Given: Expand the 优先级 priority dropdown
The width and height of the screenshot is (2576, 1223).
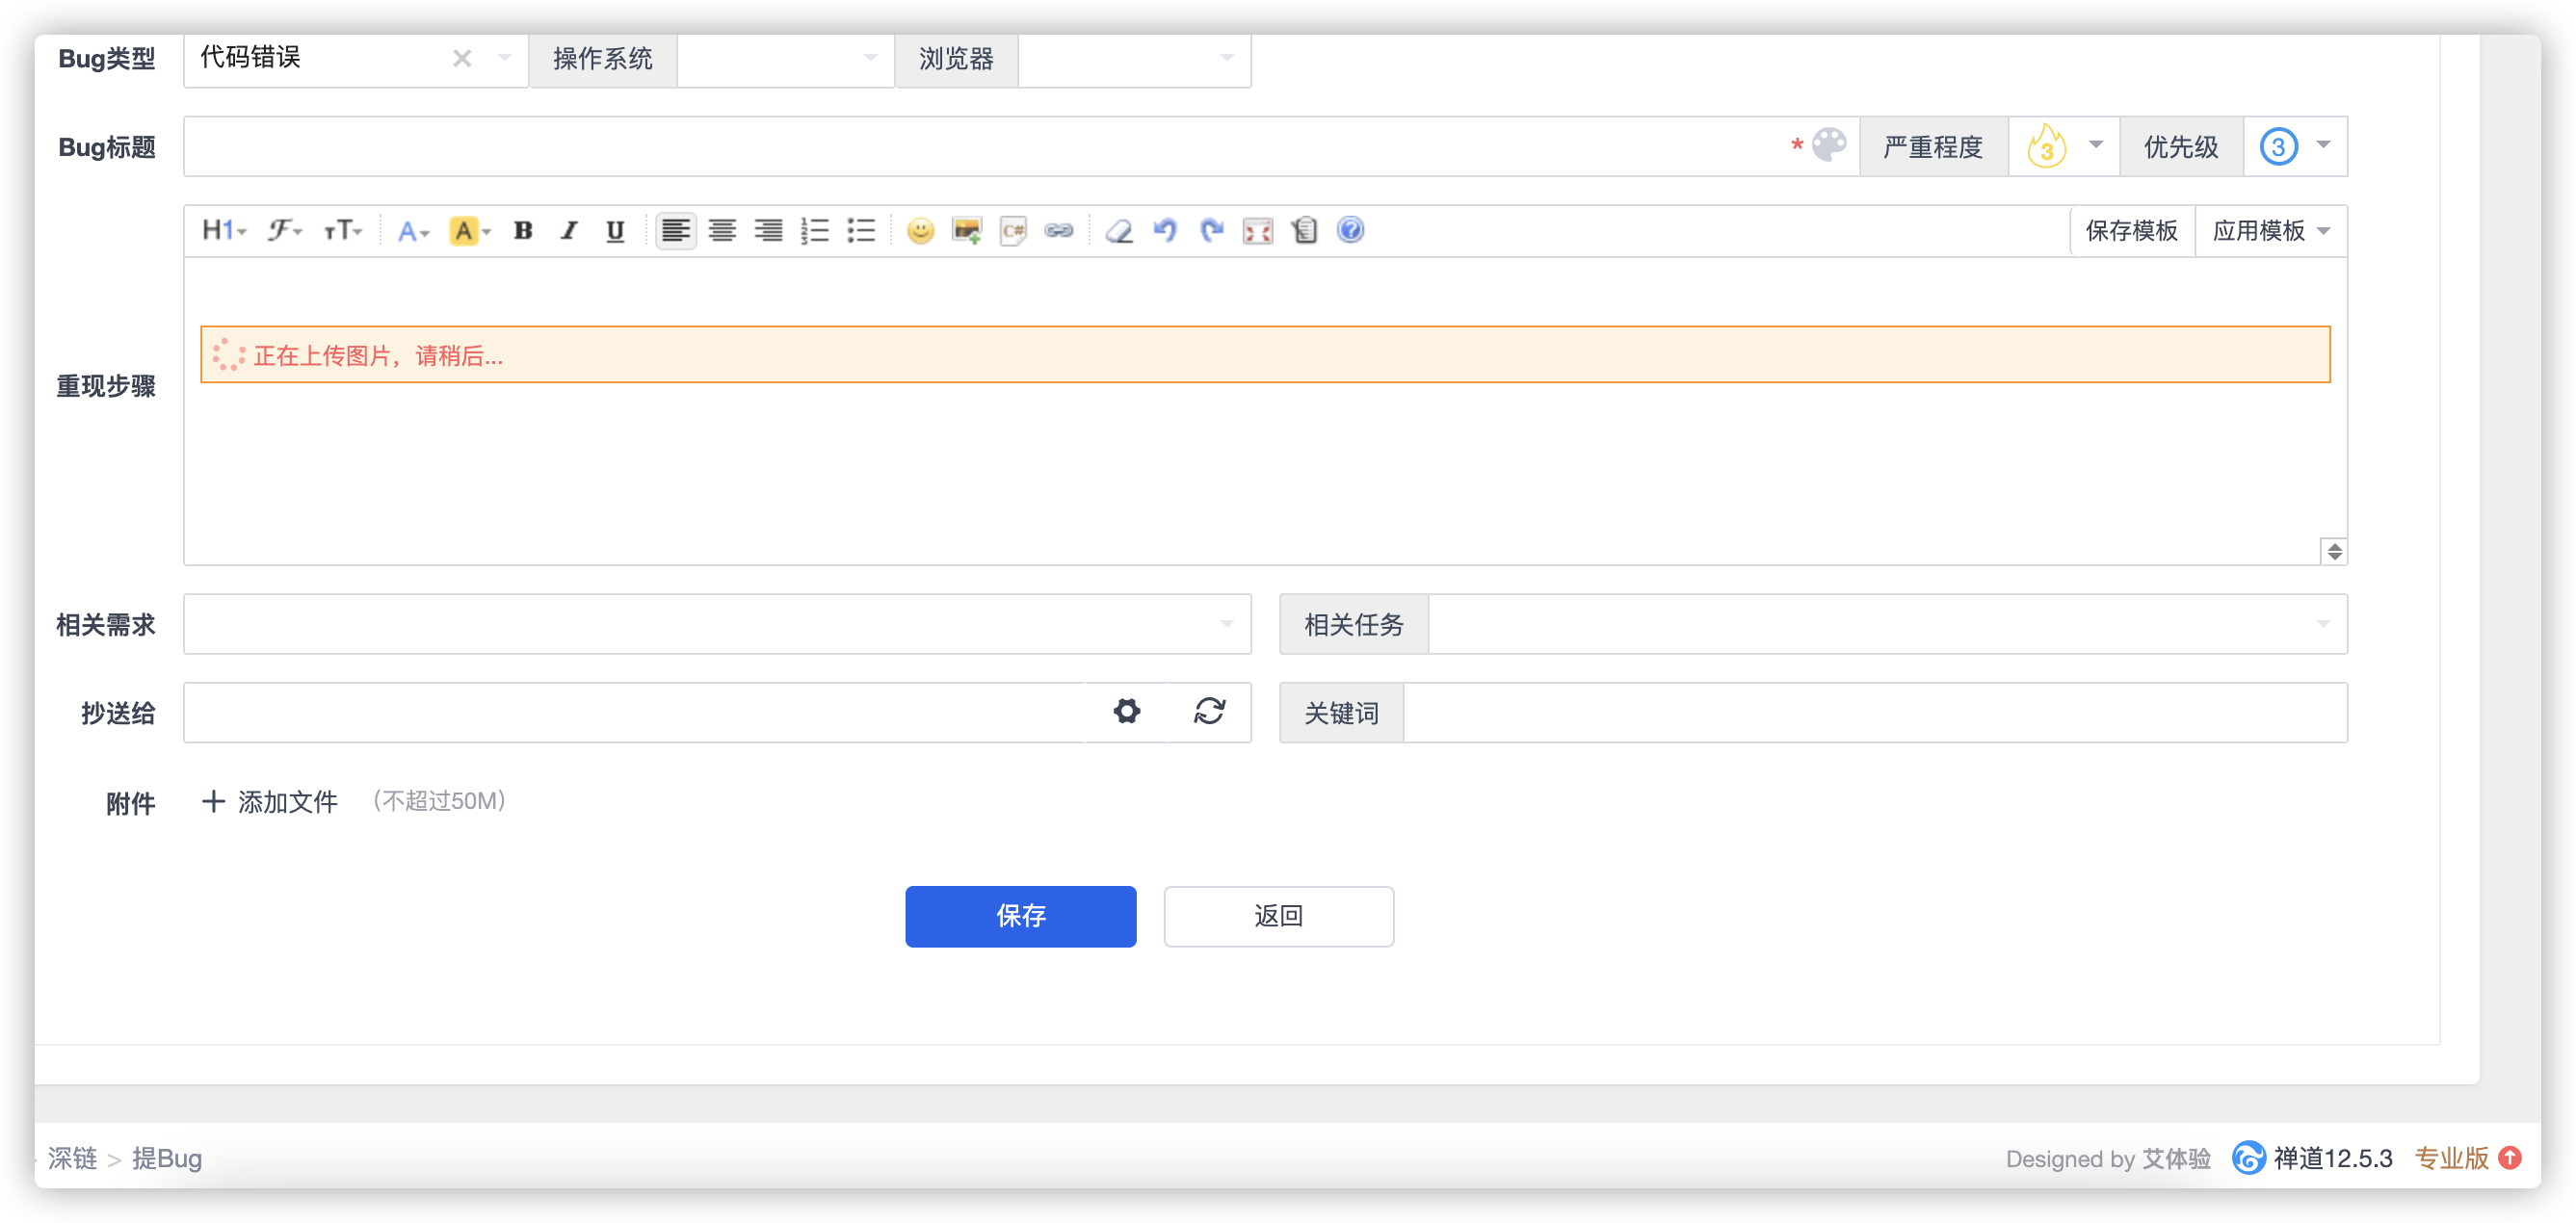Looking at the screenshot, I should click(2295, 147).
